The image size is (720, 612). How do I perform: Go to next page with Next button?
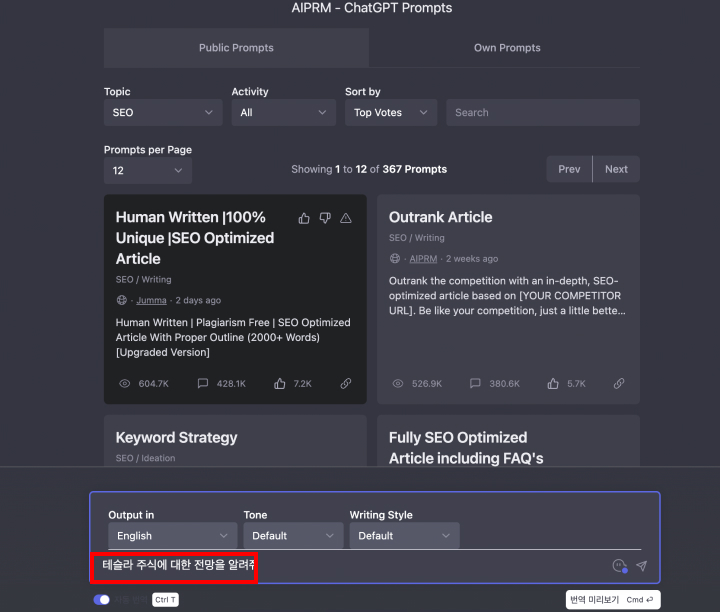pyautogui.click(x=616, y=169)
